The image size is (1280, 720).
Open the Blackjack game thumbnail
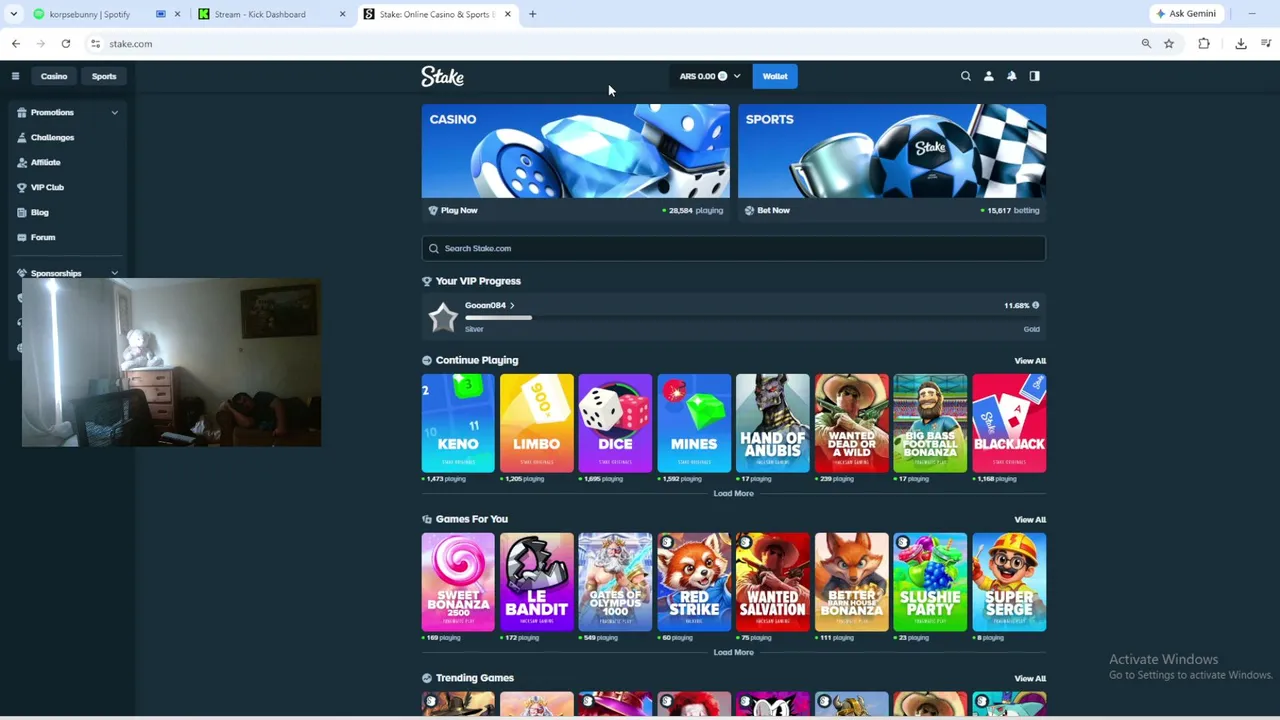(1009, 423)
